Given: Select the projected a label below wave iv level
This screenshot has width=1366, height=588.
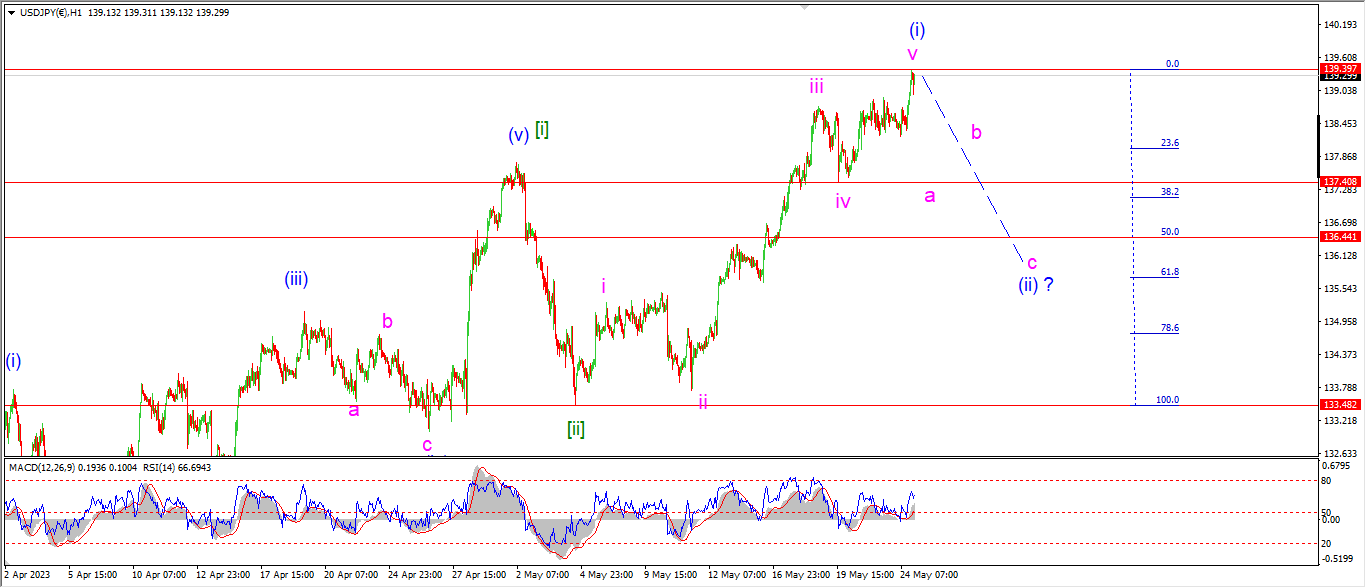Looking at the screenshot, I should tap(929, 196).
